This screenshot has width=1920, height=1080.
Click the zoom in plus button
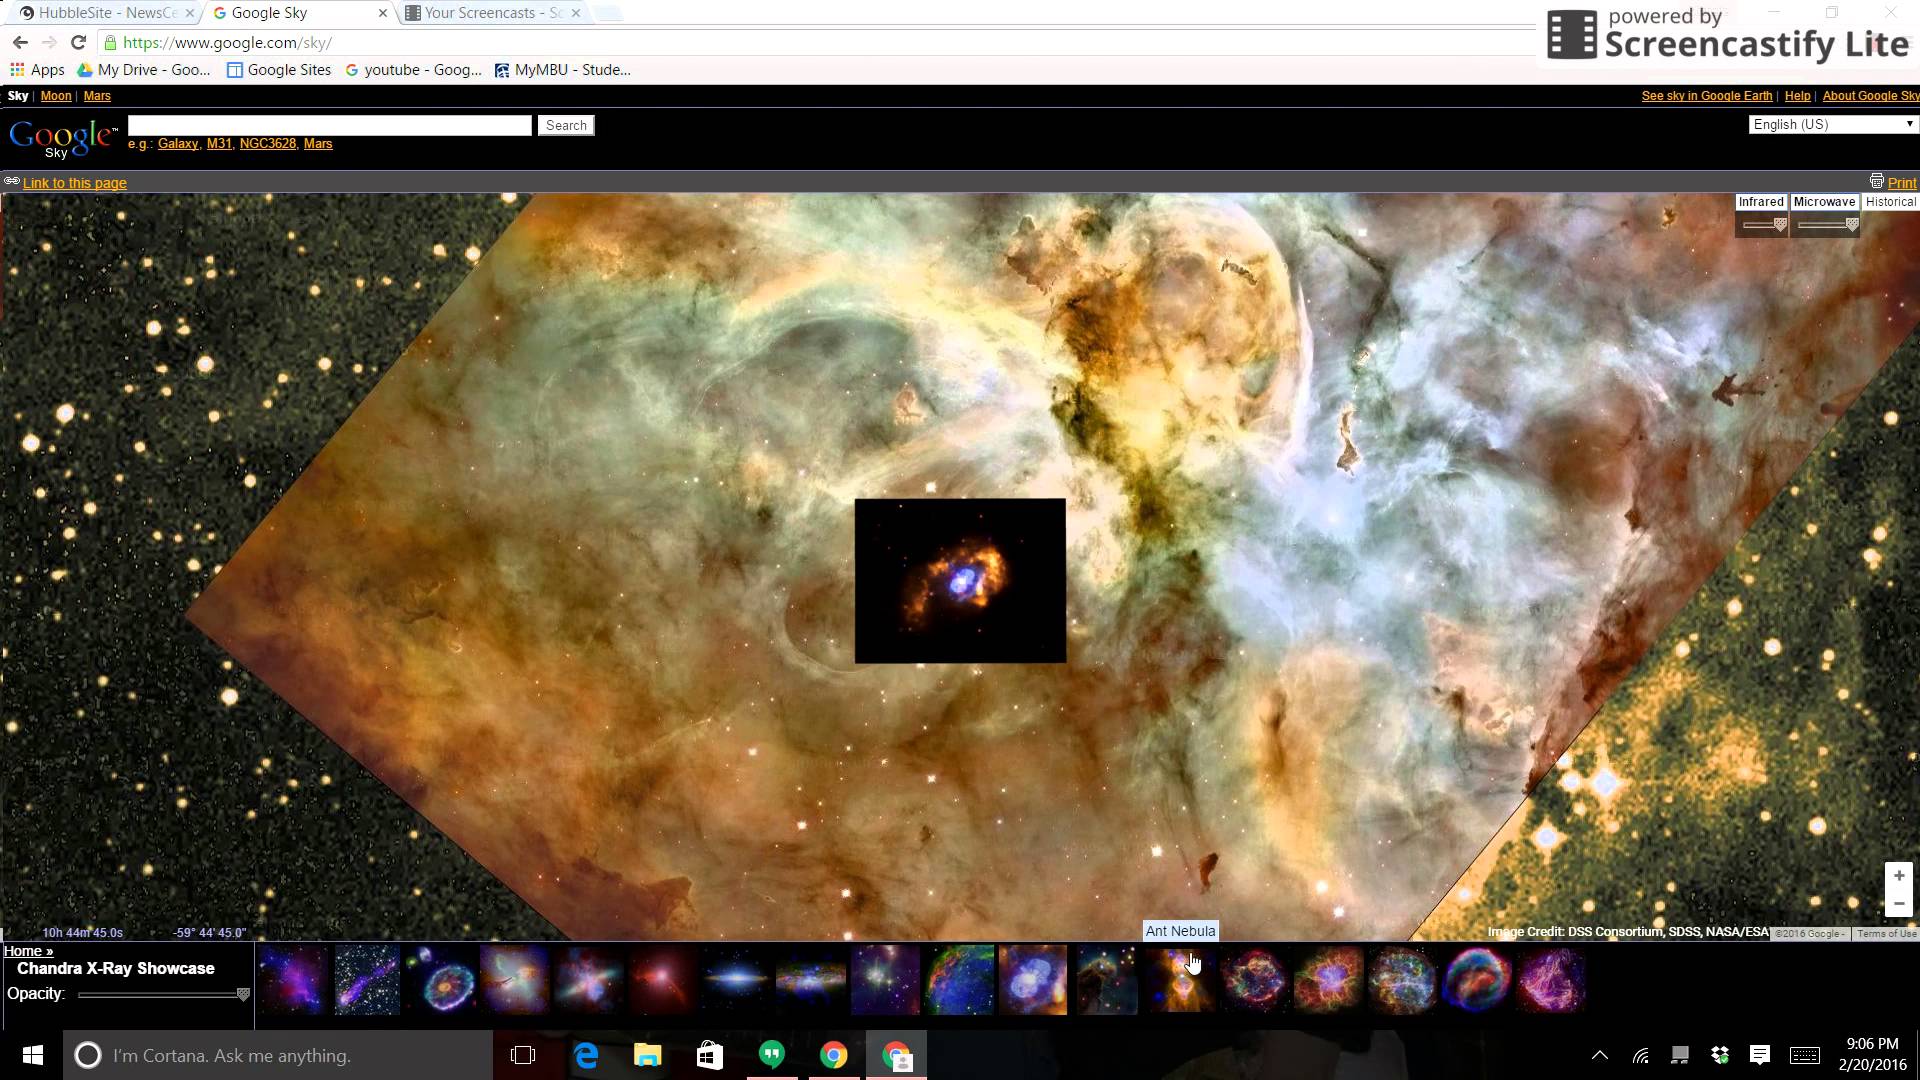click(1898, 876)
